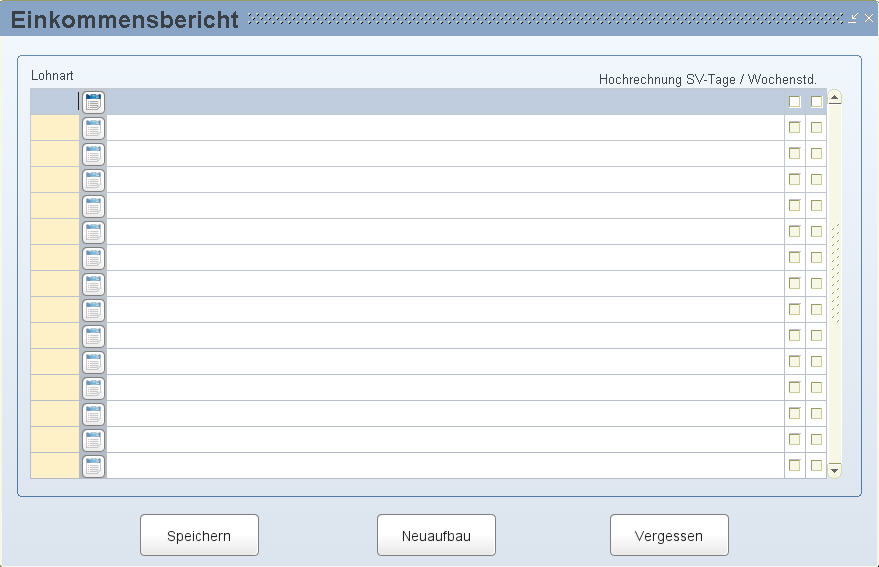Open the Lohnart lookup icon in sixth row
Viewport: 879px width, 567px height.
tap(93, 232)
